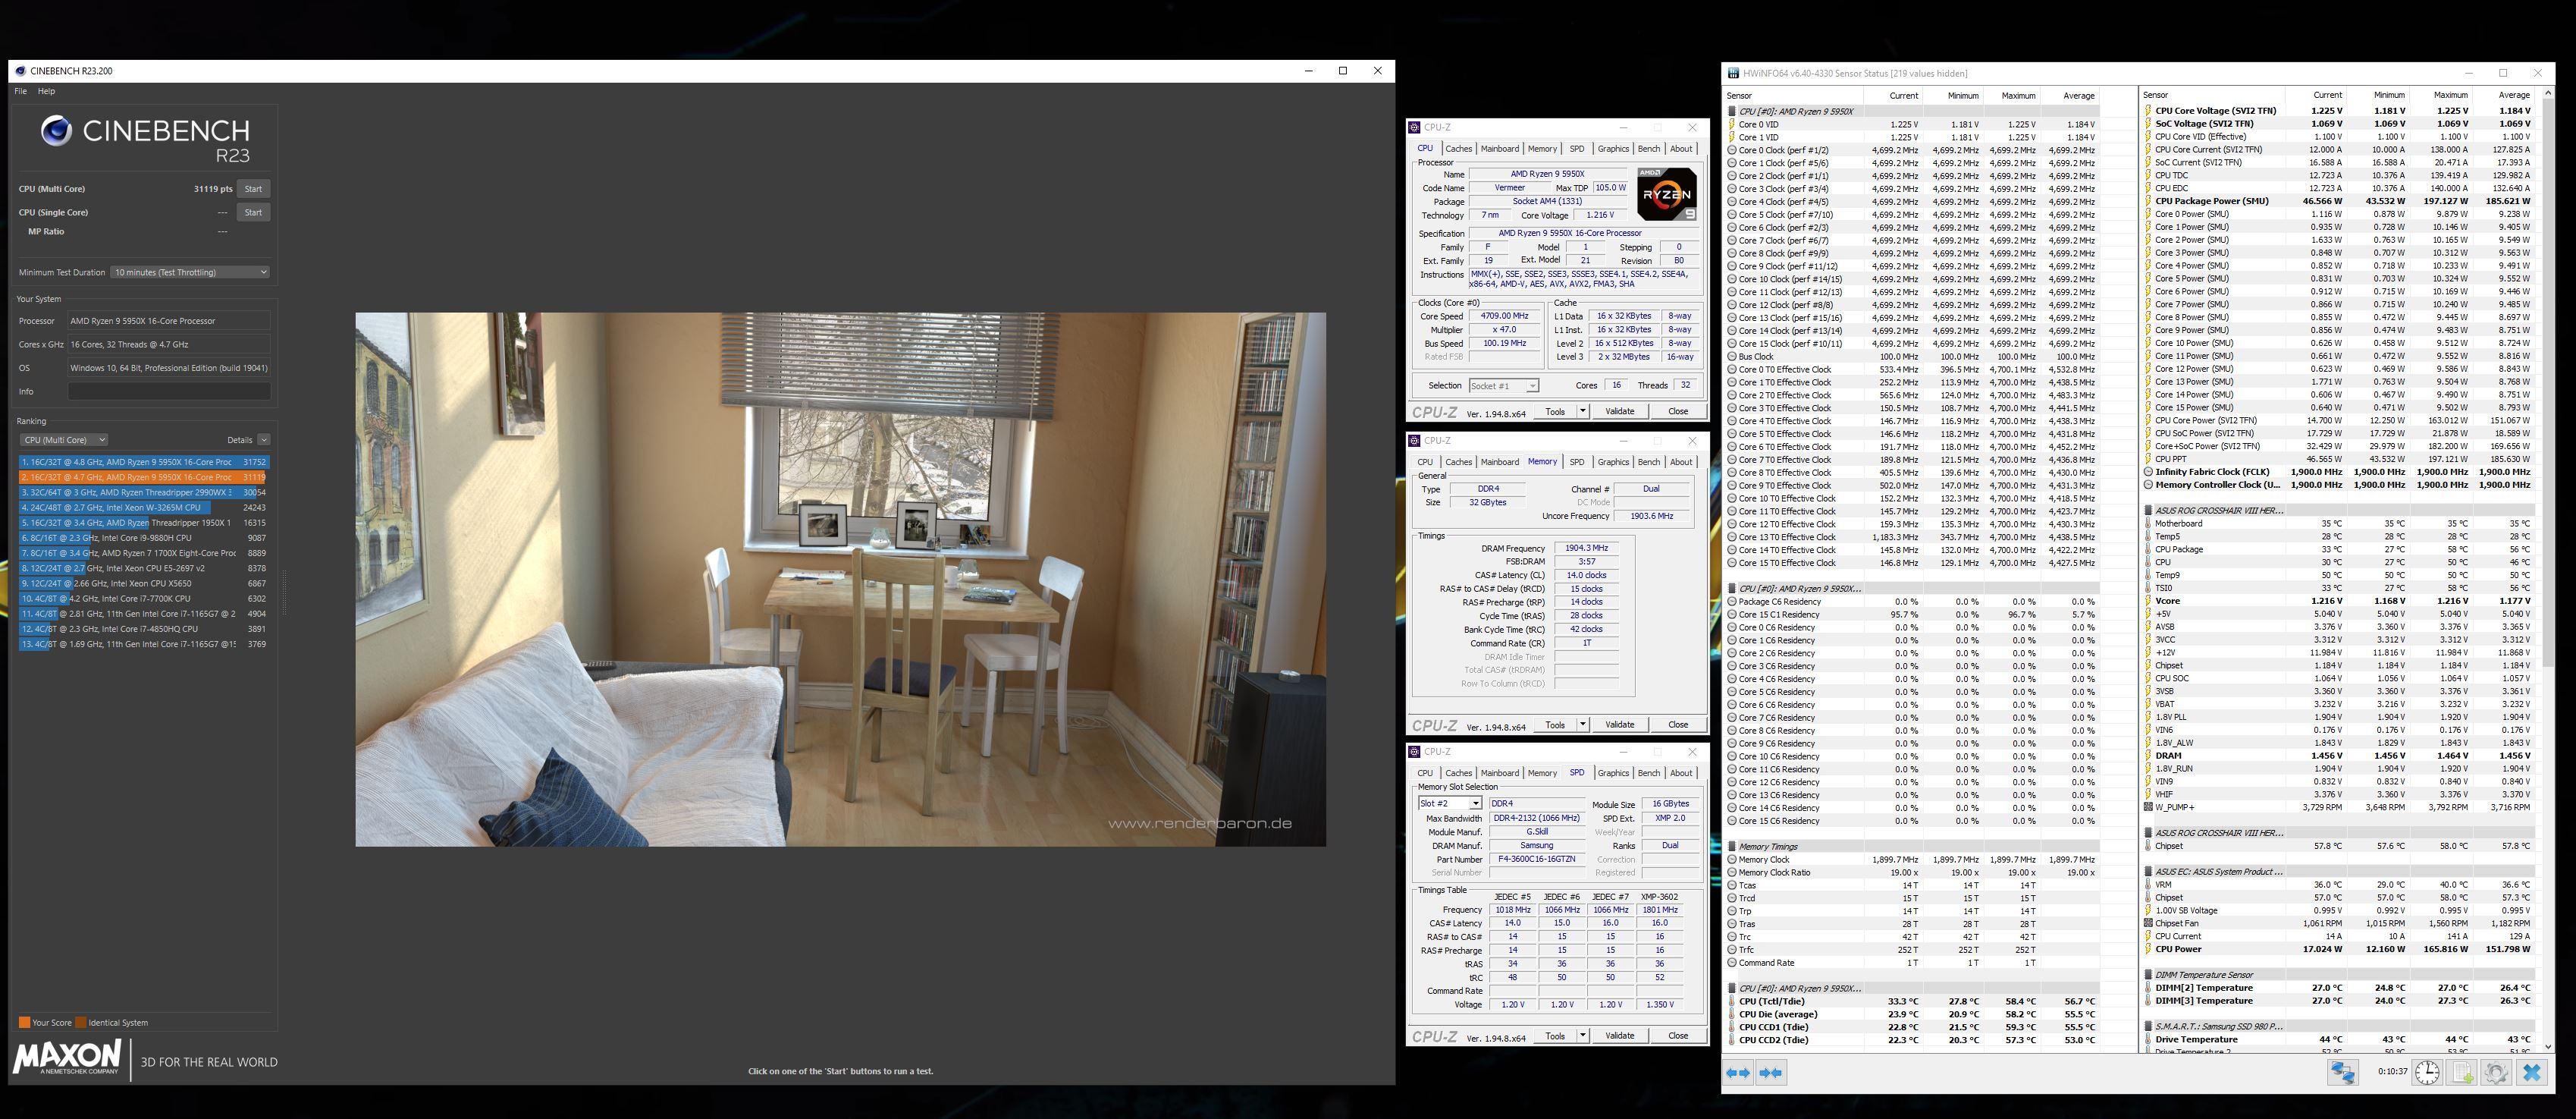Click icon beside S.M.A.R.T. Samsung SSD group

(x=2148, y=1026)
